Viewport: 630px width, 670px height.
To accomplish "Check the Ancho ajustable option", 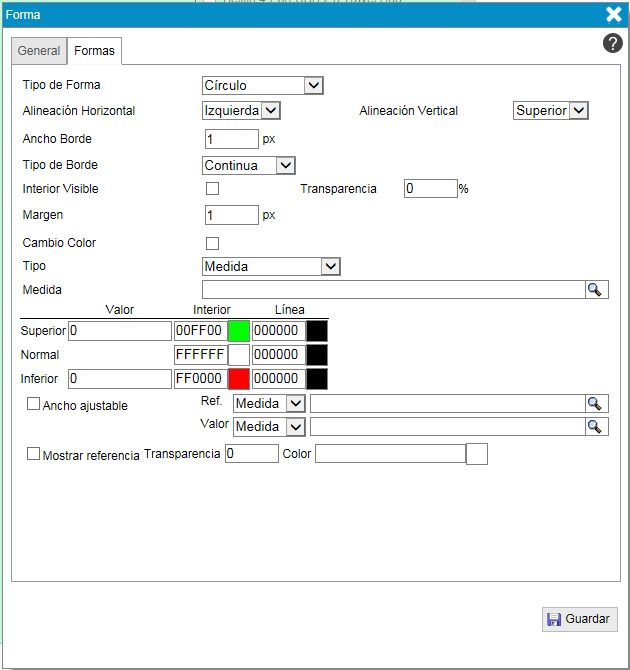I will (x=34, y=404).
